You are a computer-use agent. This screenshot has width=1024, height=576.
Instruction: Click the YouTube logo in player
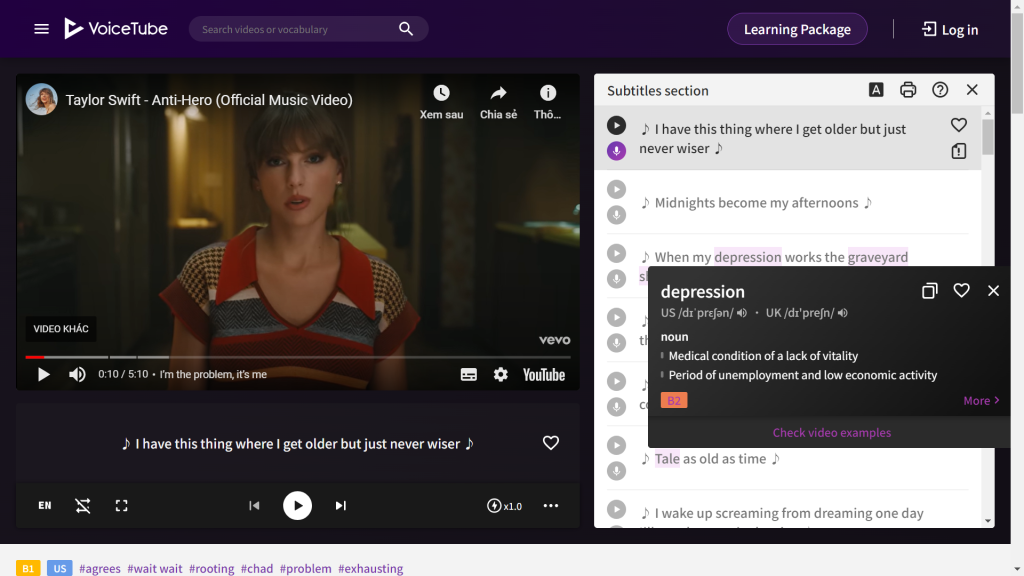click(x=543, y=374)
